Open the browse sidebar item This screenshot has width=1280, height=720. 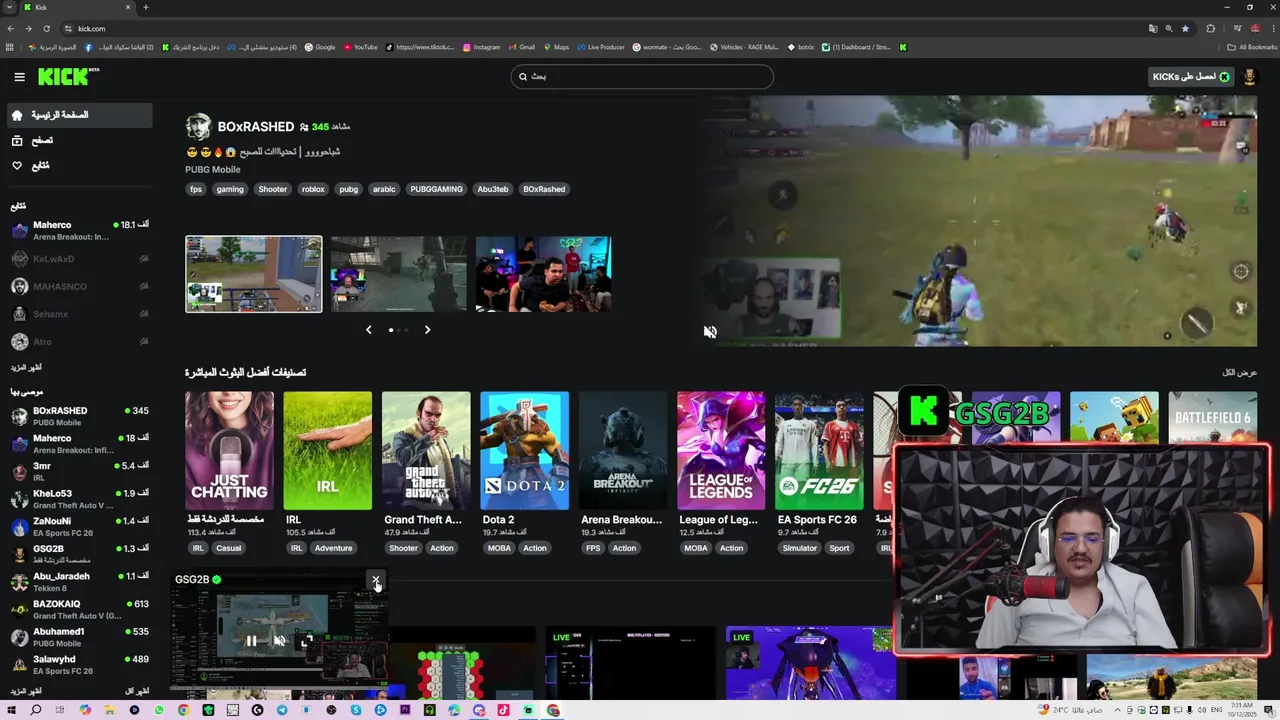click(79, 140)
